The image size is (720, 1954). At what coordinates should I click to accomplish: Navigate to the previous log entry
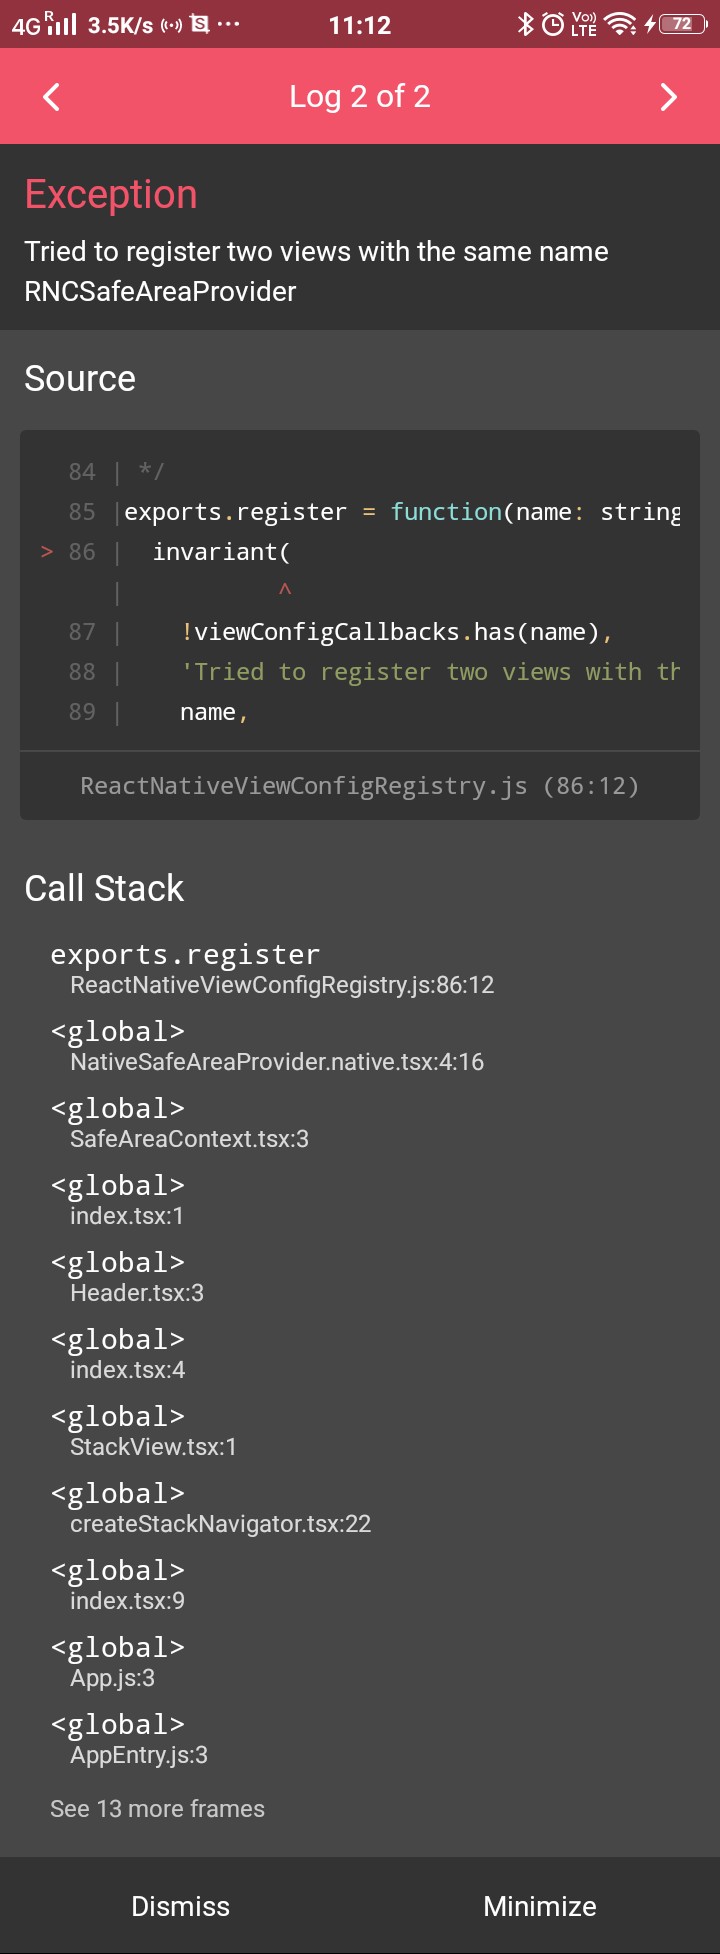[x=50, y=96]
